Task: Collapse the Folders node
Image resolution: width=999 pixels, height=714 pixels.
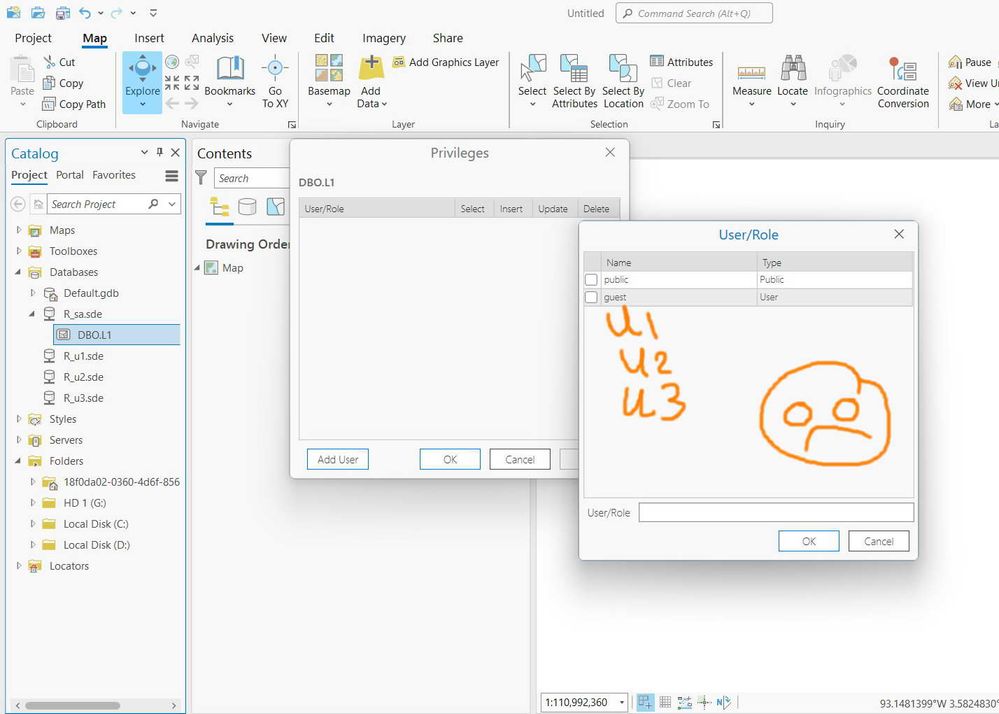Action: pos(18,461)
